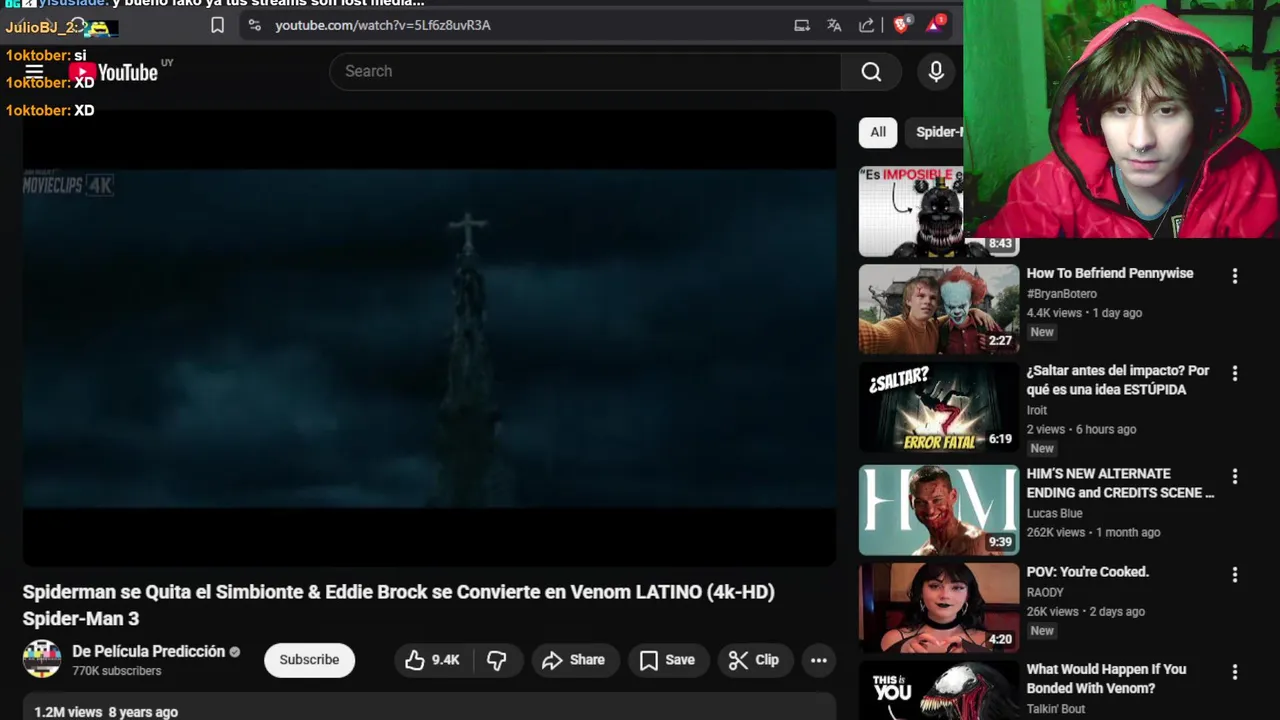Image resolution: width=1280 pixels, height=720 pixels.
Task: Click the browser share icon in the address bar
Action: coord(866,25)
